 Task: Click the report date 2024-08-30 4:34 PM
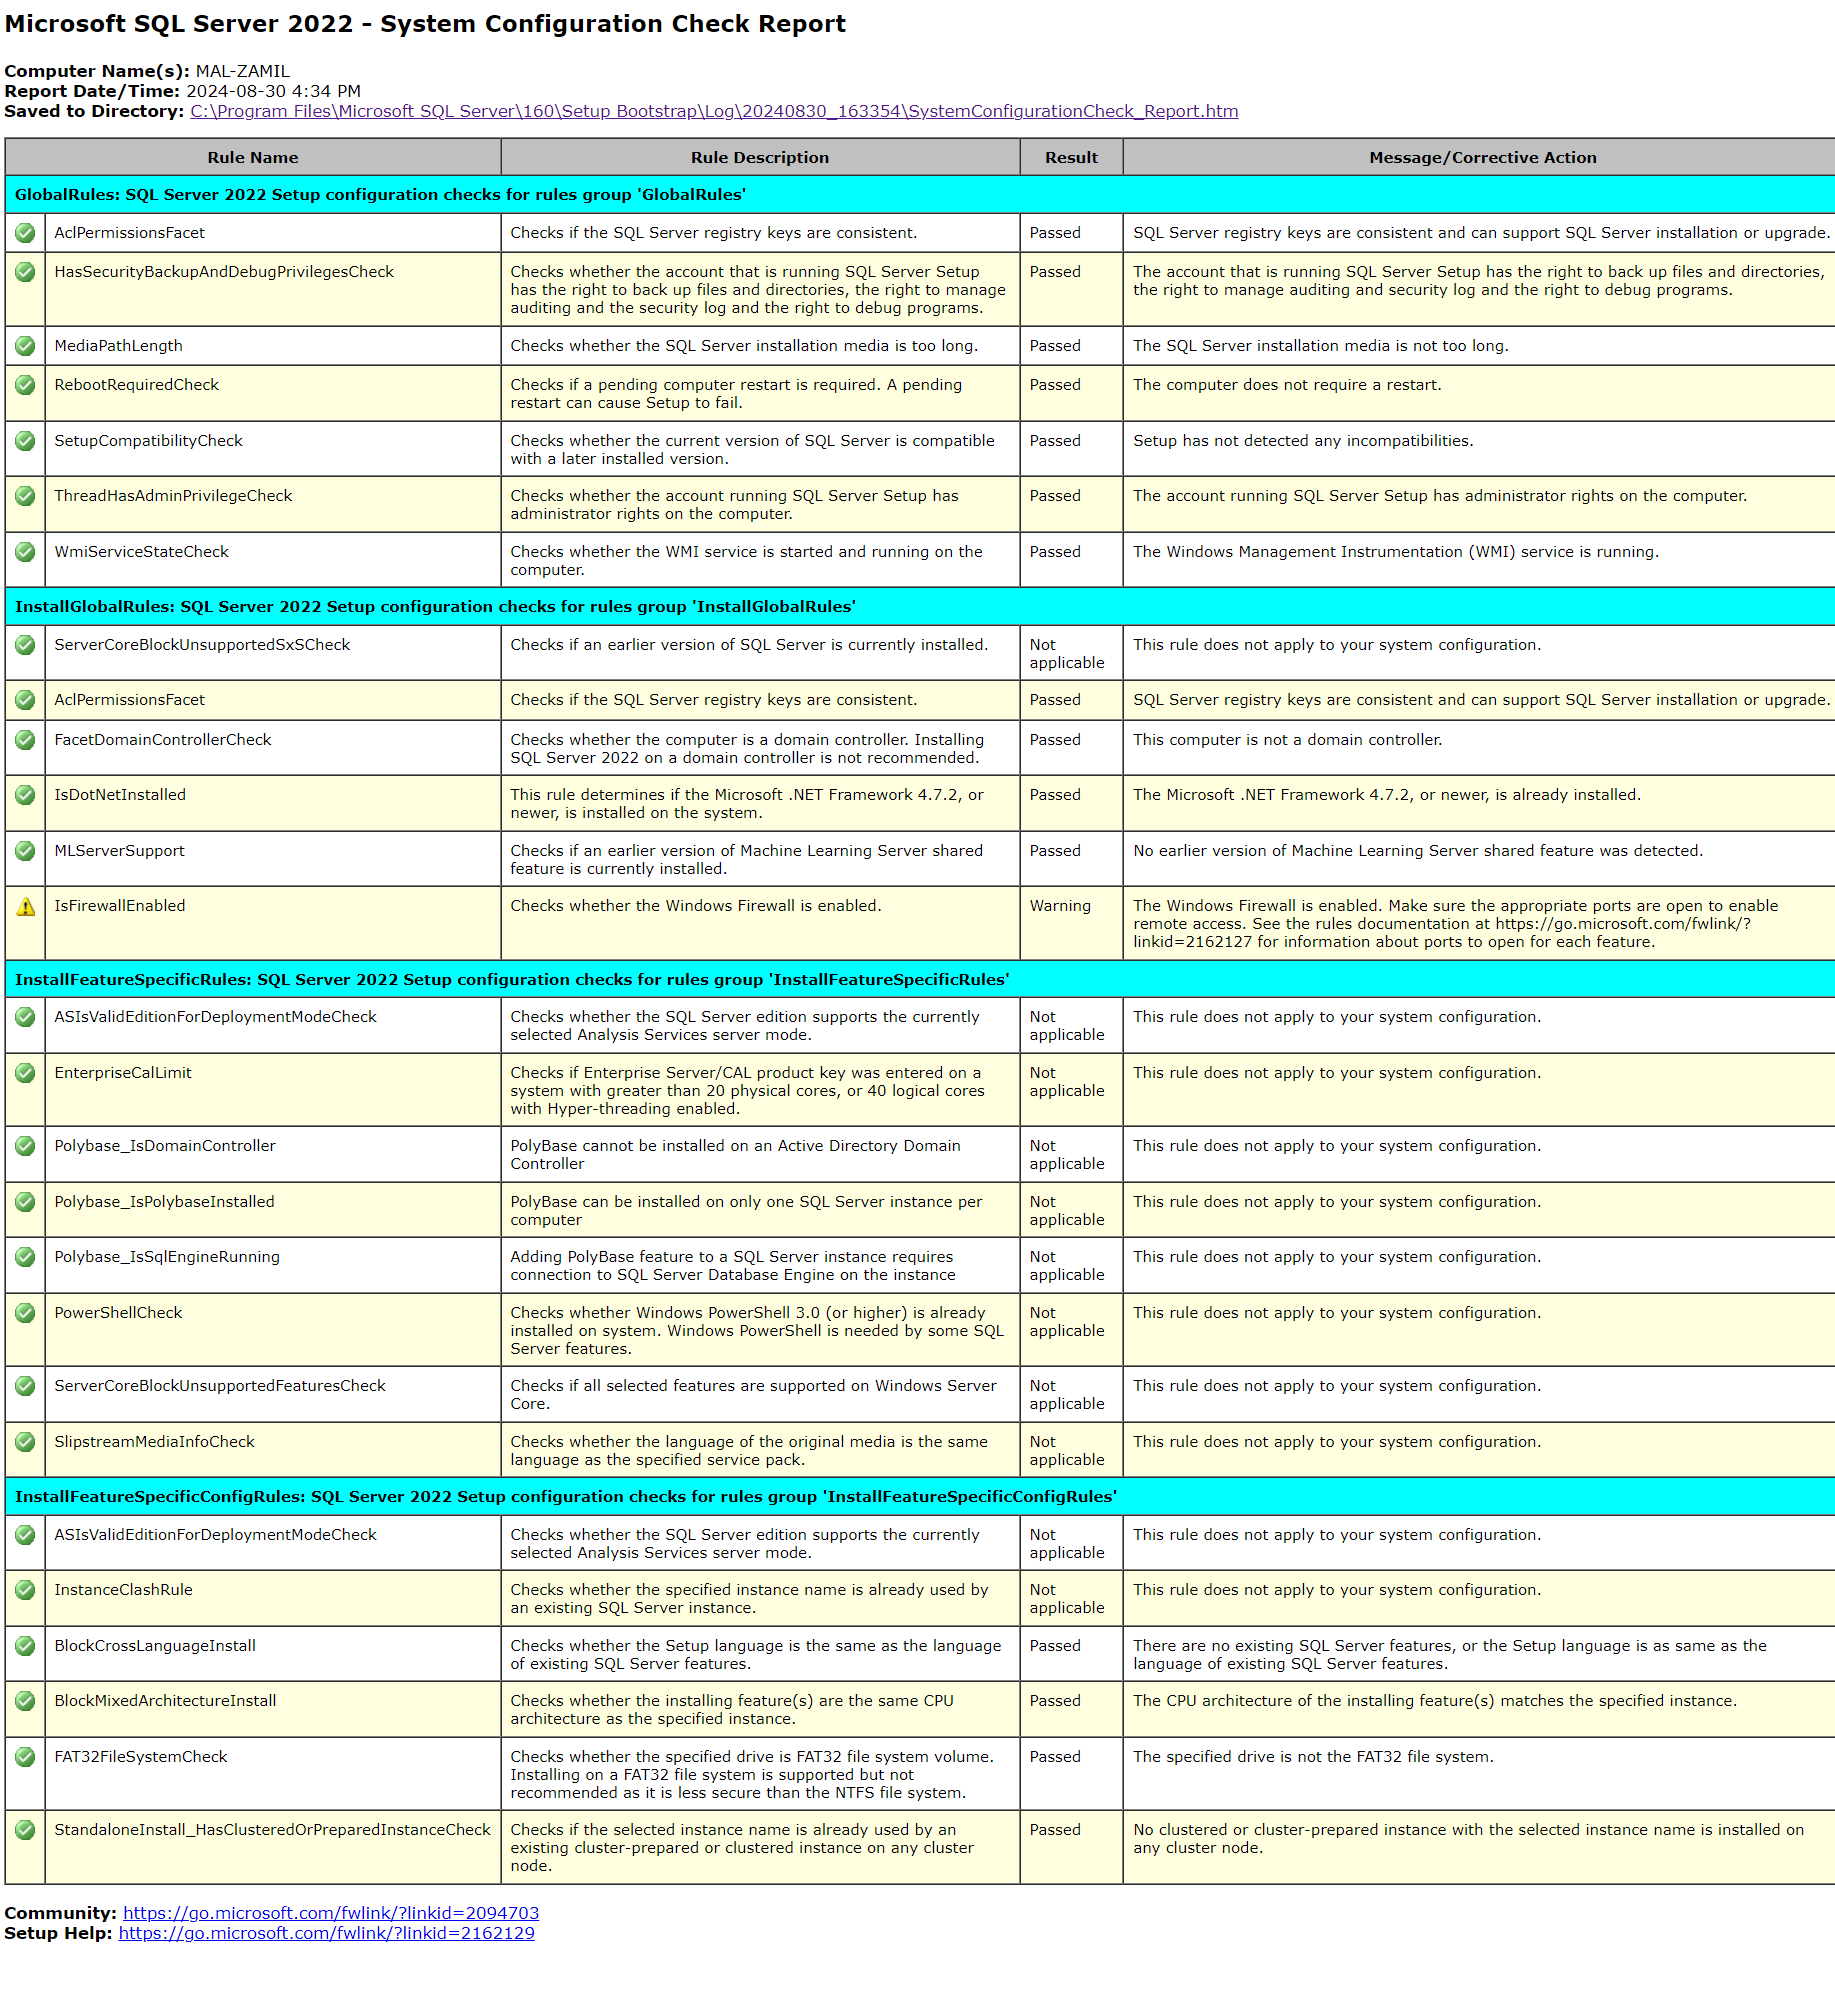[274, 91]
